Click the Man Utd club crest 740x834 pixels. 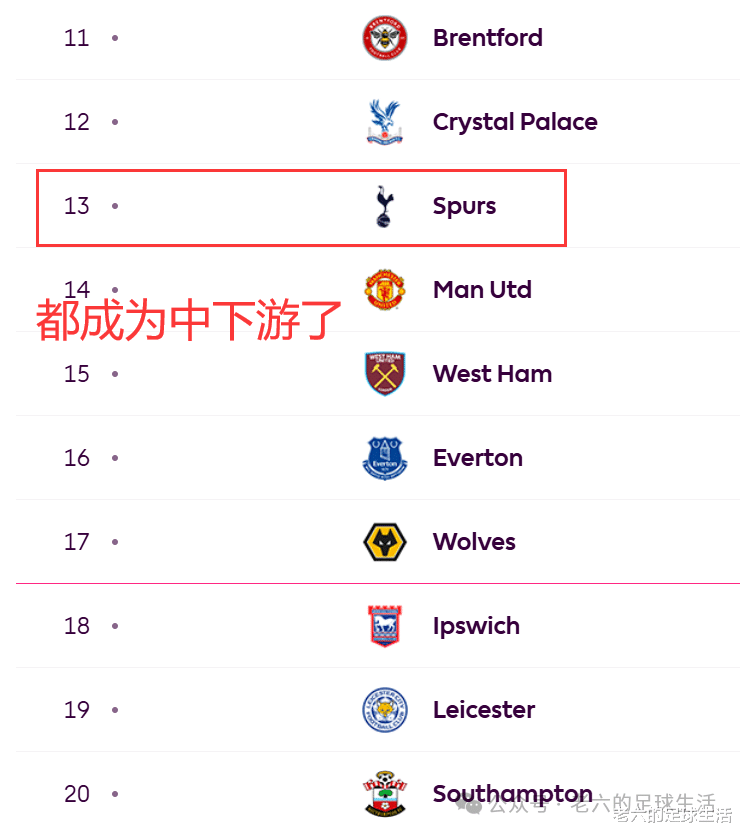384,290
